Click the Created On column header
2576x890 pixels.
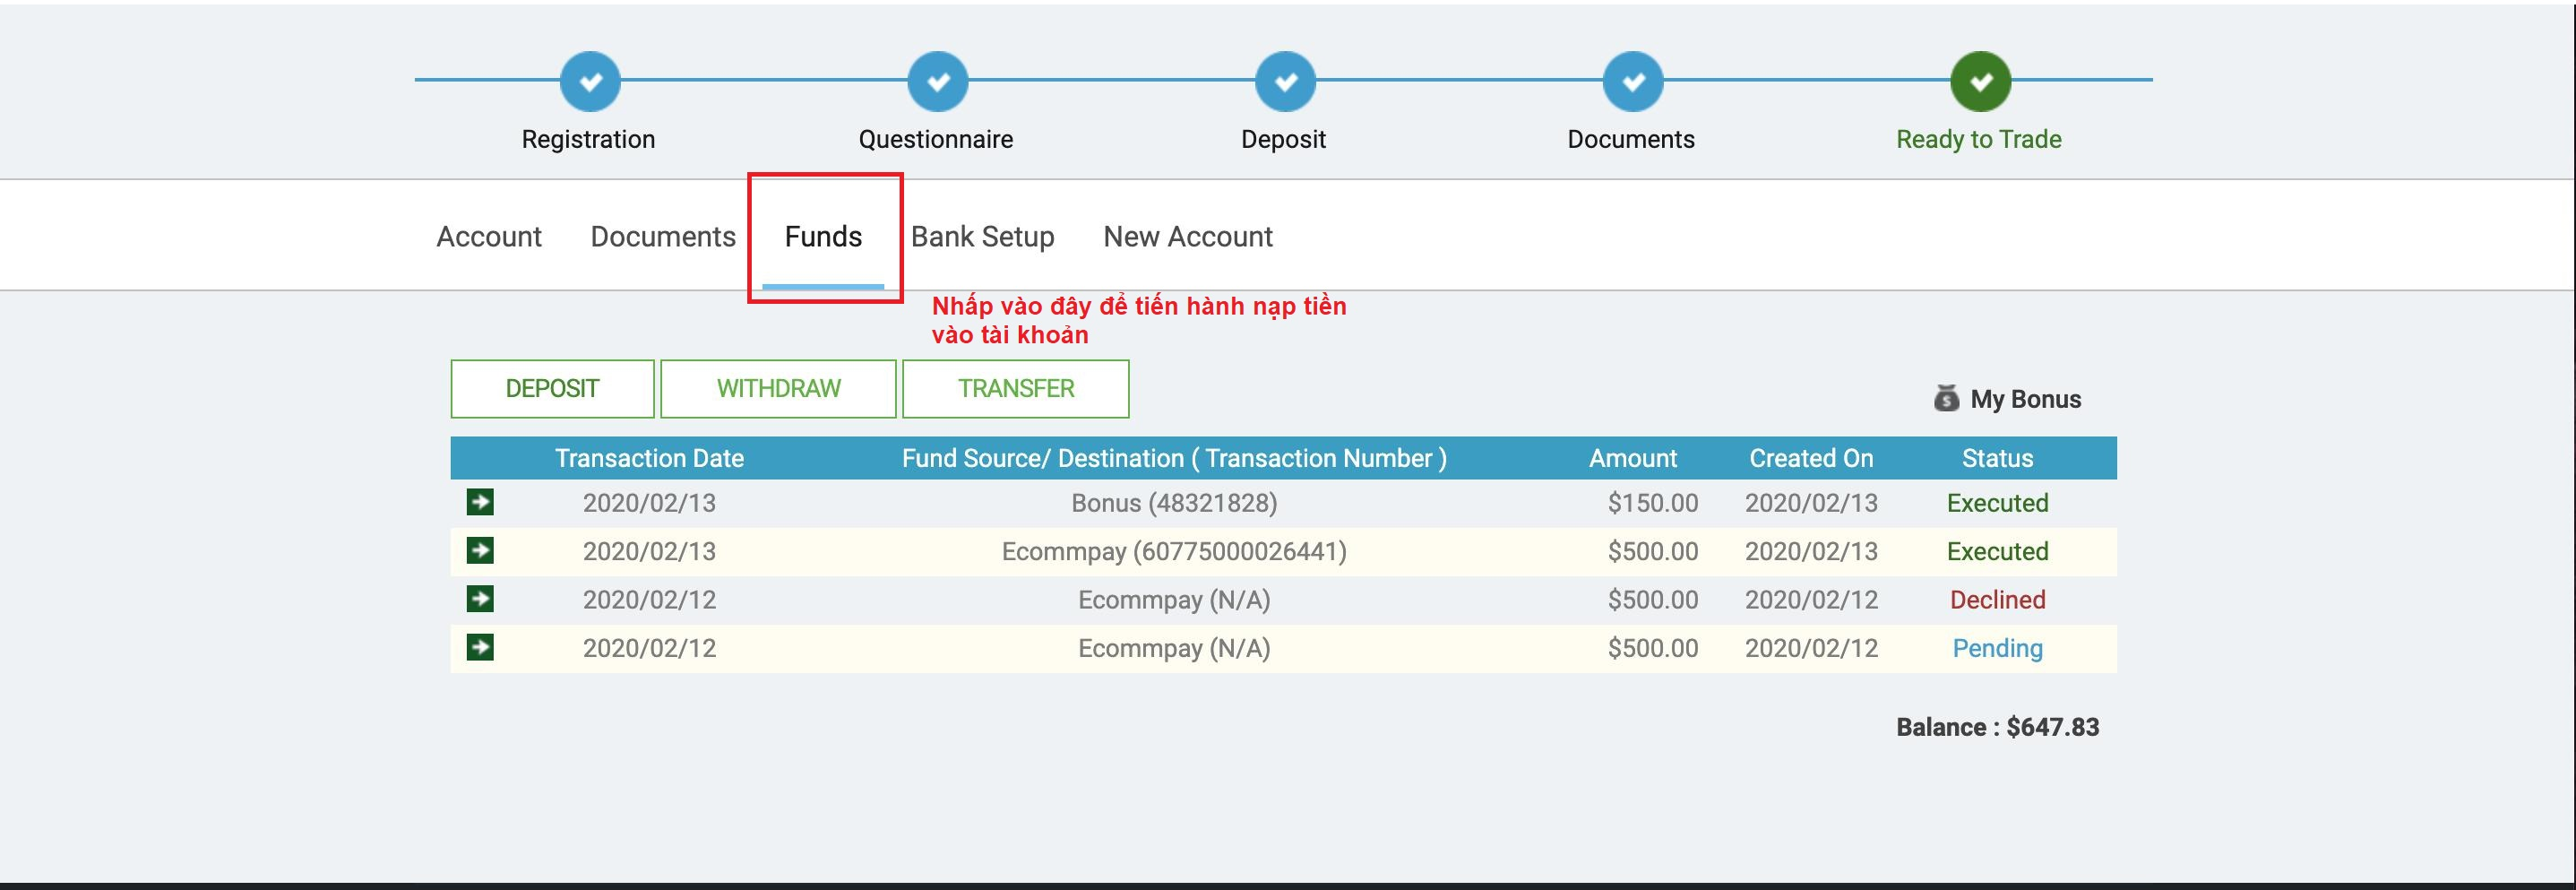click(x=1811, y=458)
